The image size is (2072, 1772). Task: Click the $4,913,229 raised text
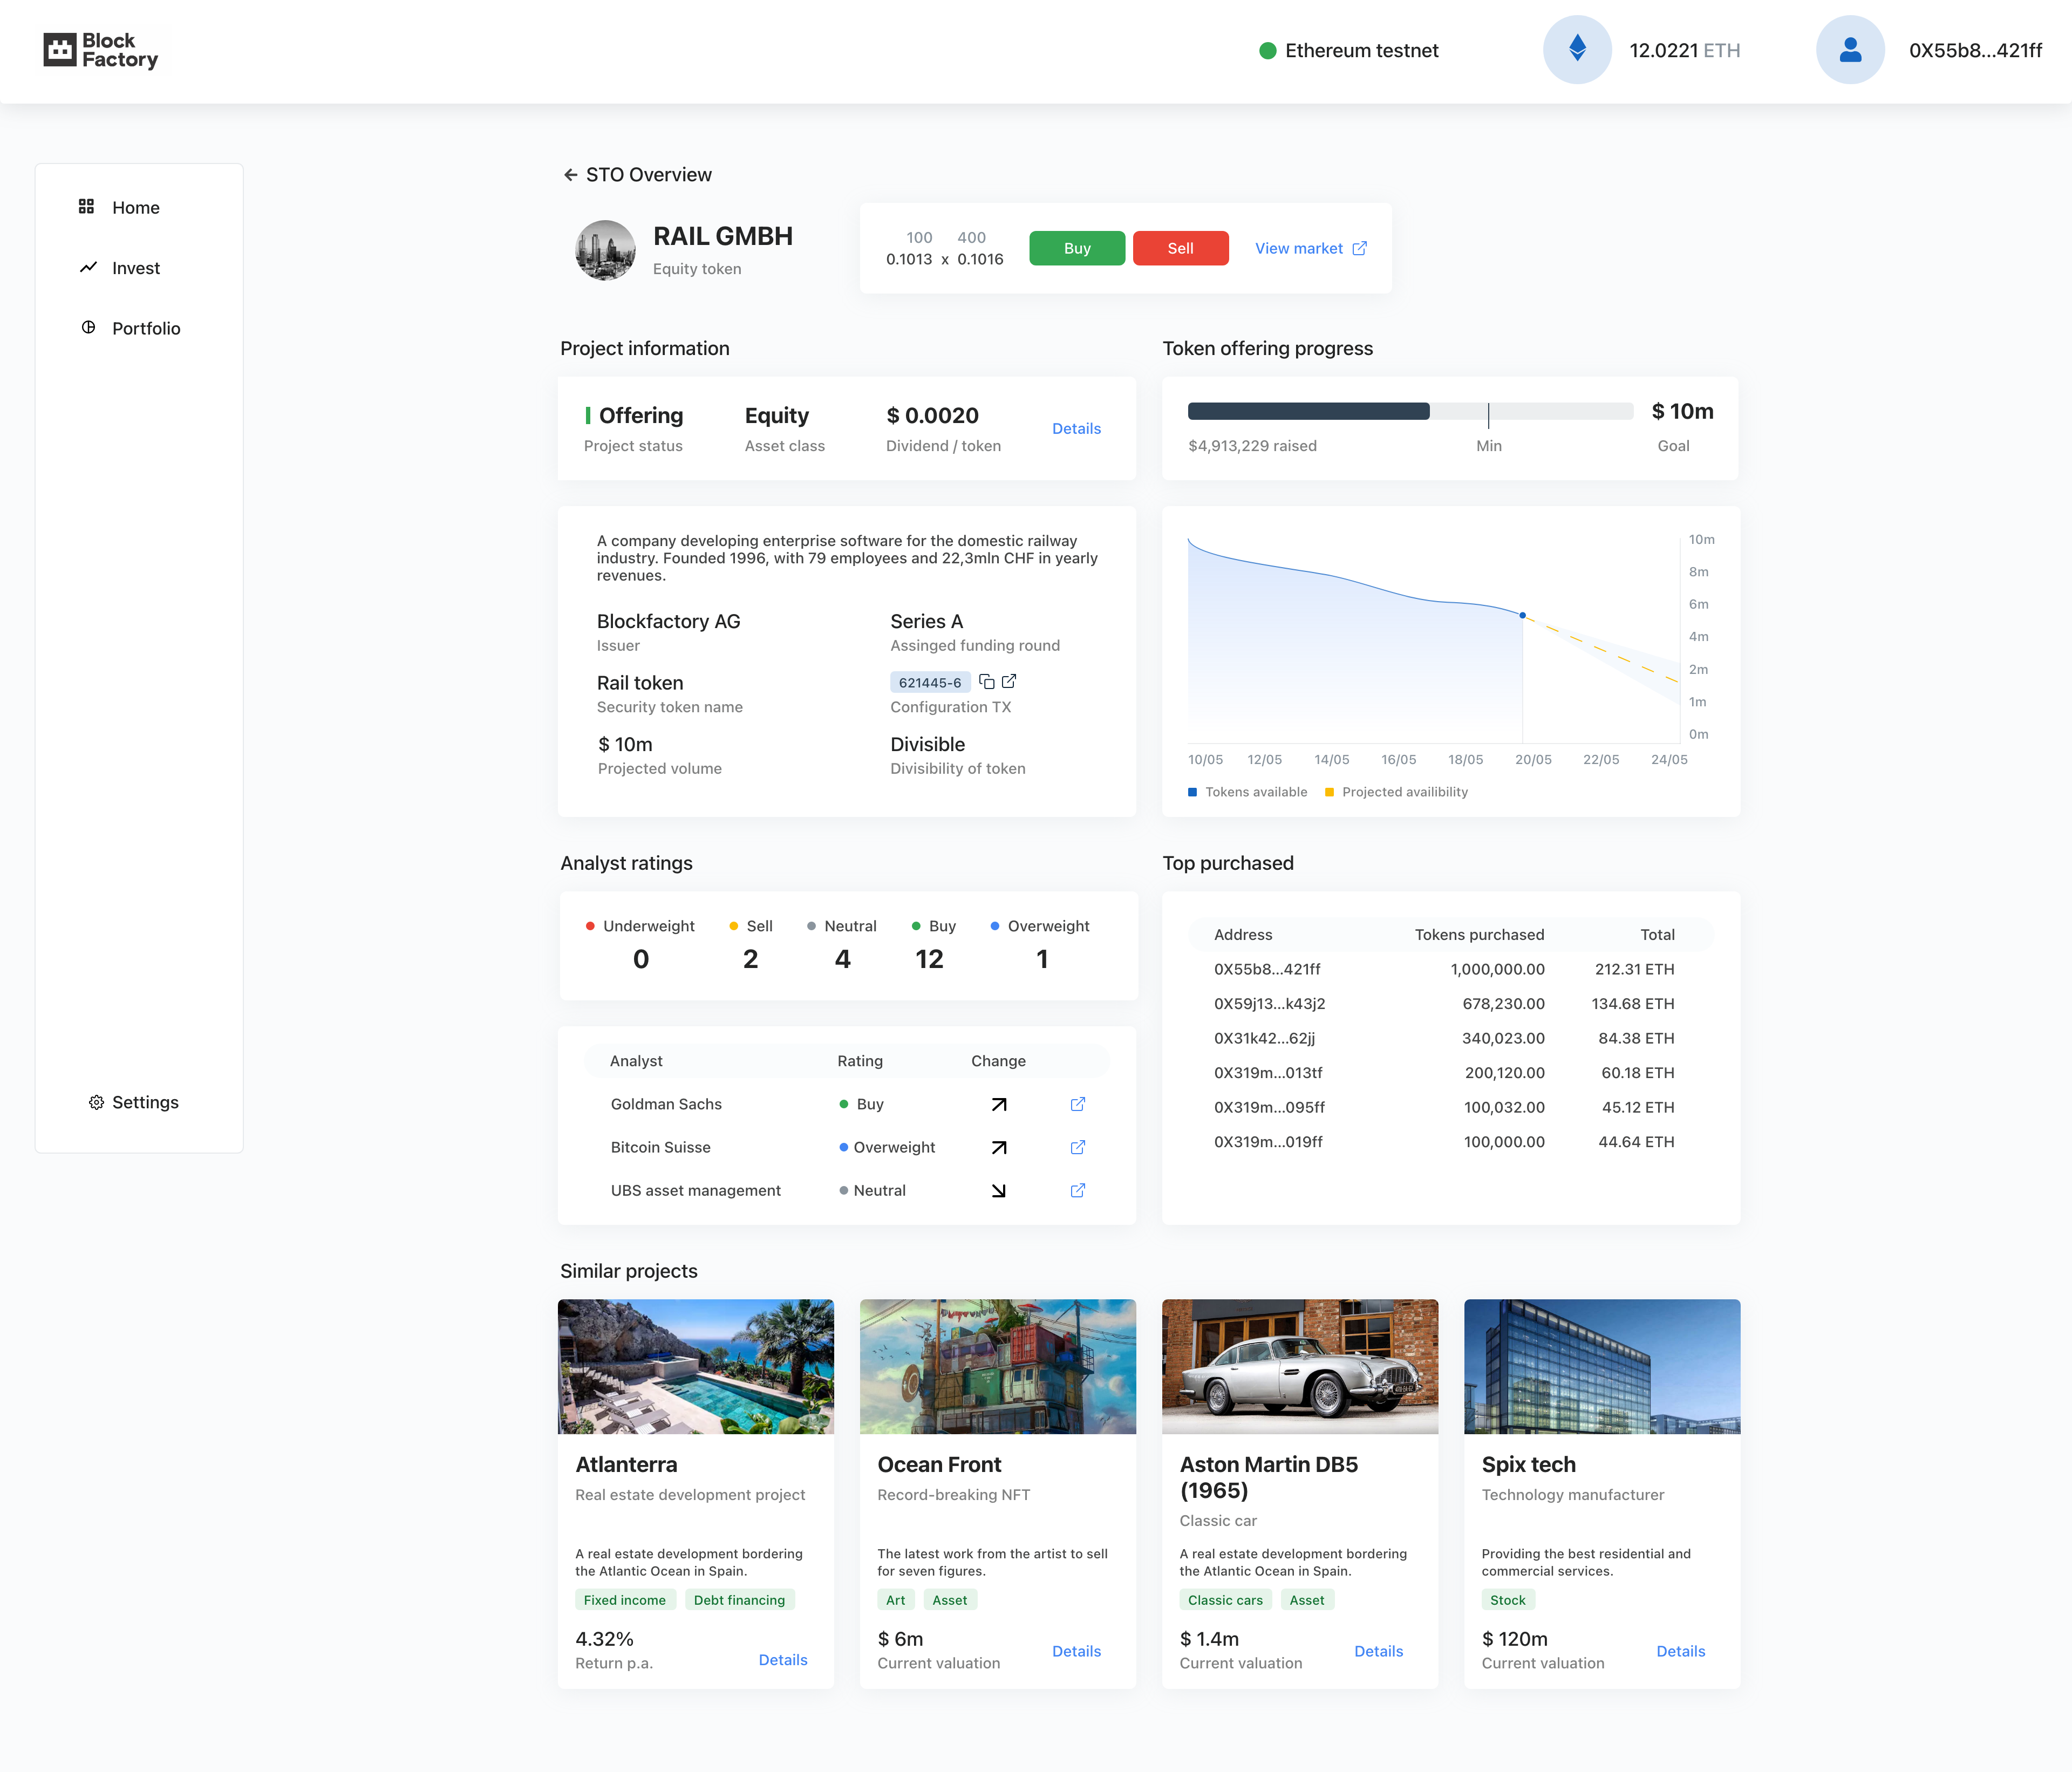[x=1252, y=446]
